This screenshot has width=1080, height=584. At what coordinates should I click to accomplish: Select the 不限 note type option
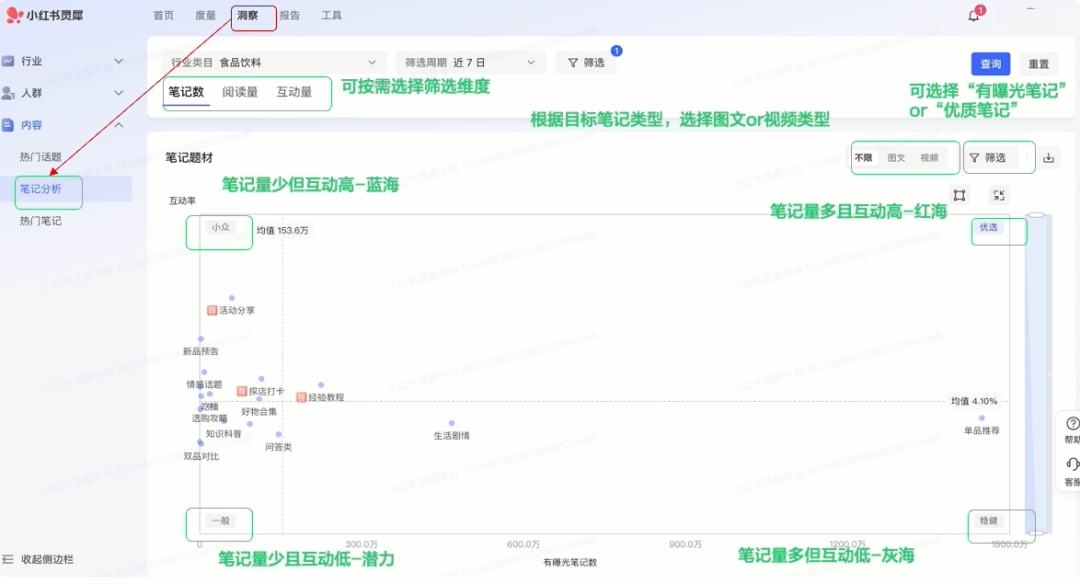[x=863, y=158]
